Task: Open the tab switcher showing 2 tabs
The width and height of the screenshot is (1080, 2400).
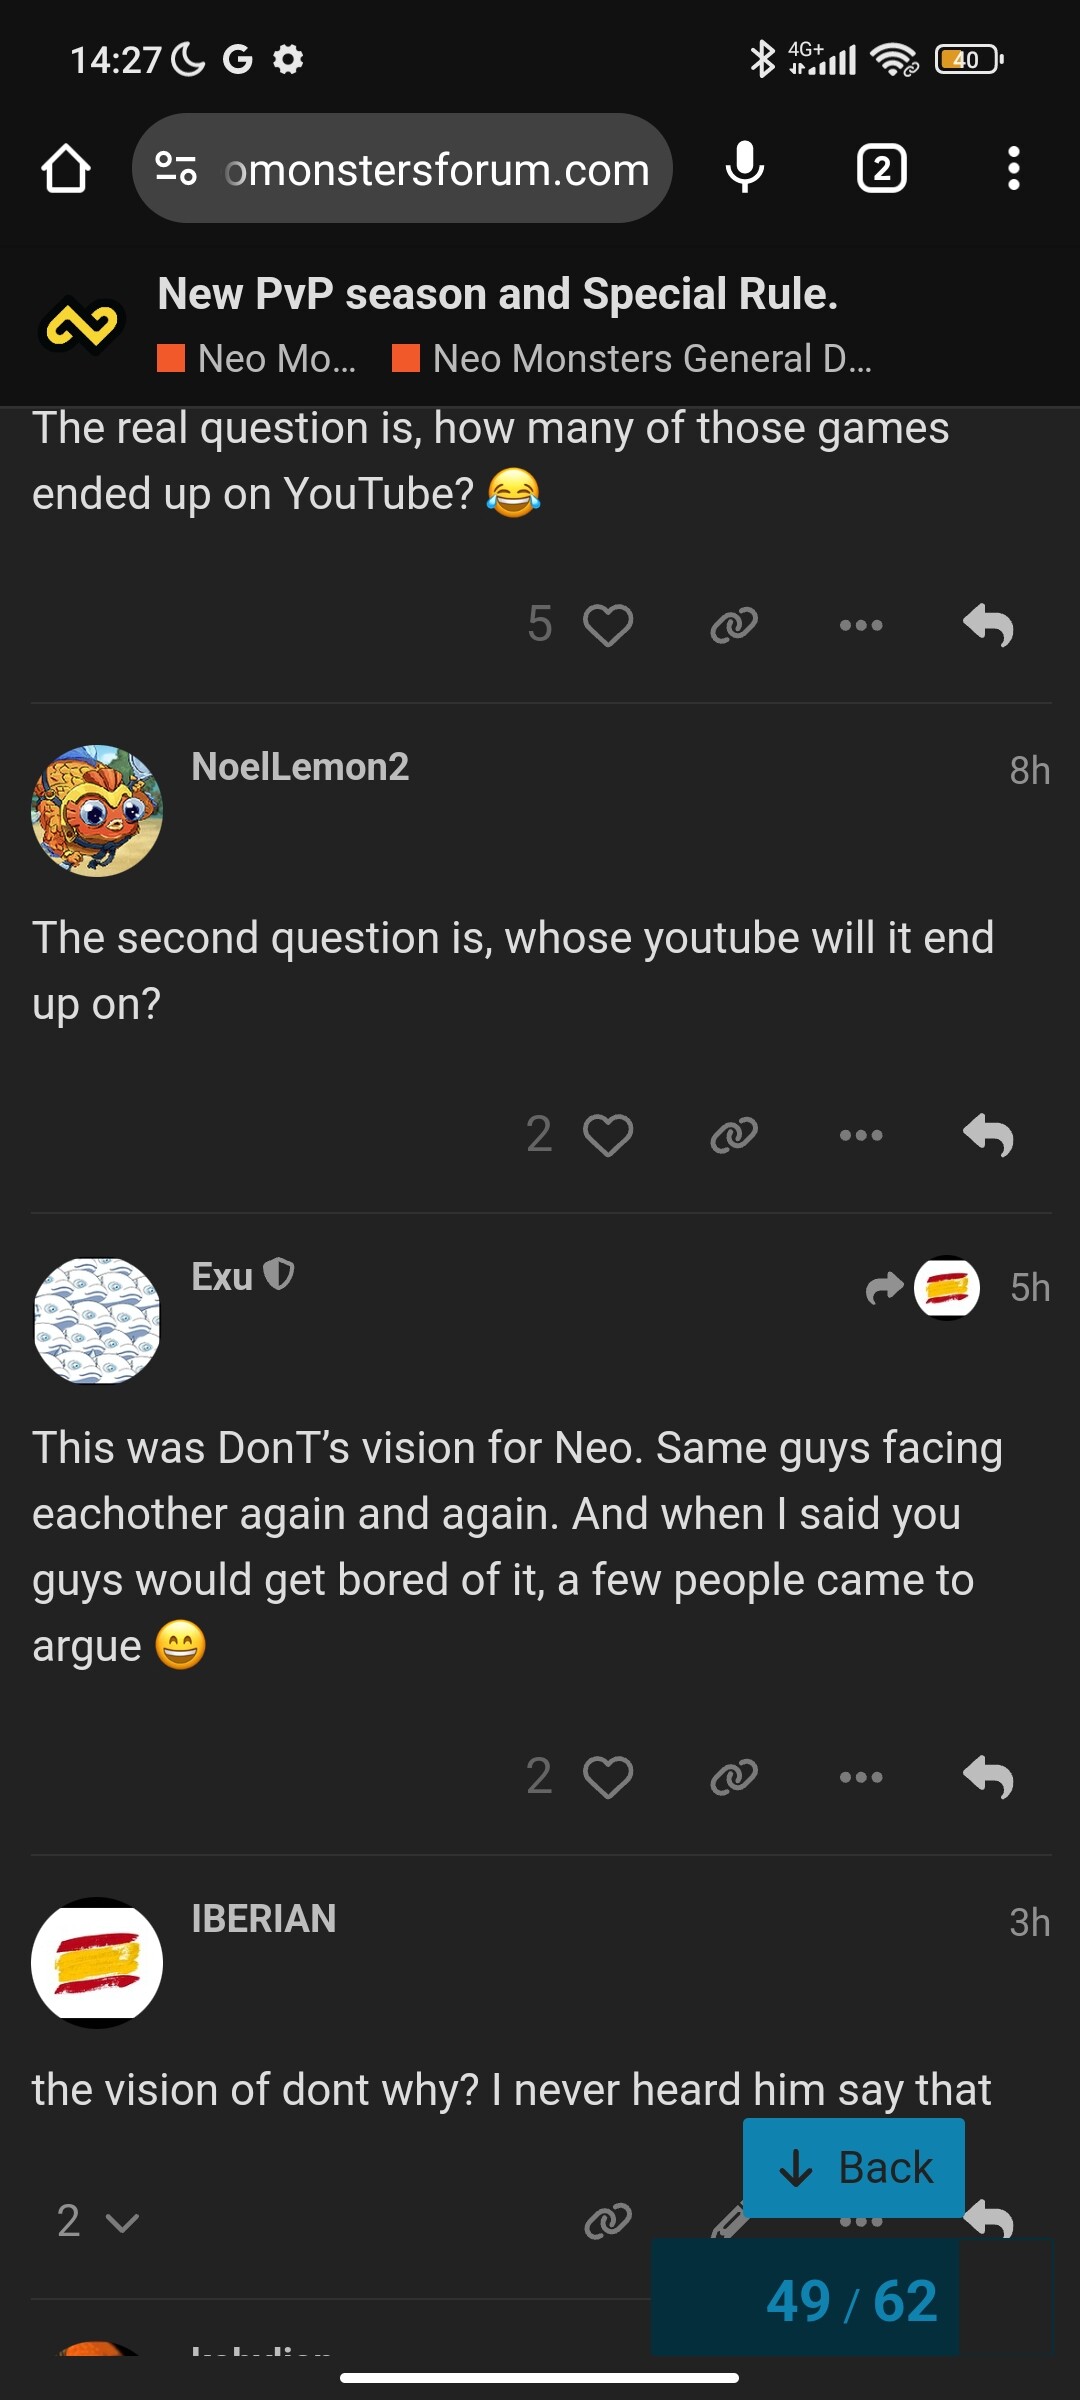Action: (881, 168)
